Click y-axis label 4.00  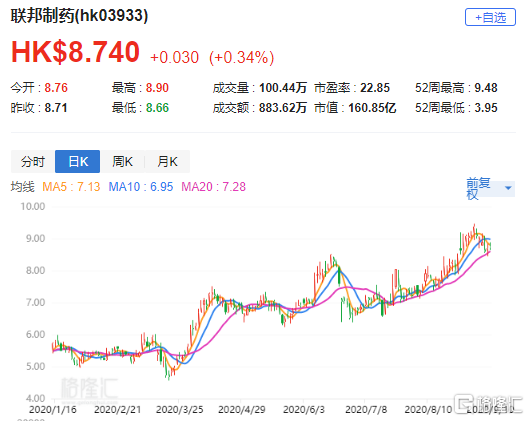[x=35, y=398]
